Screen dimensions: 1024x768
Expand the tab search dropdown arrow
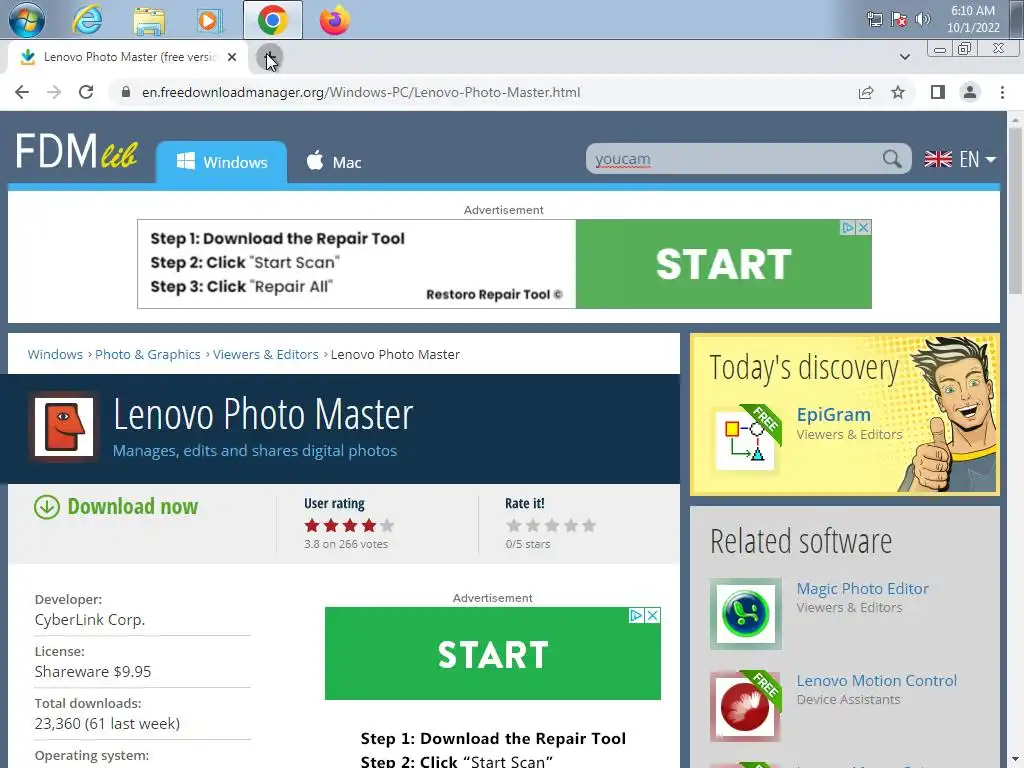click(904, 57)
